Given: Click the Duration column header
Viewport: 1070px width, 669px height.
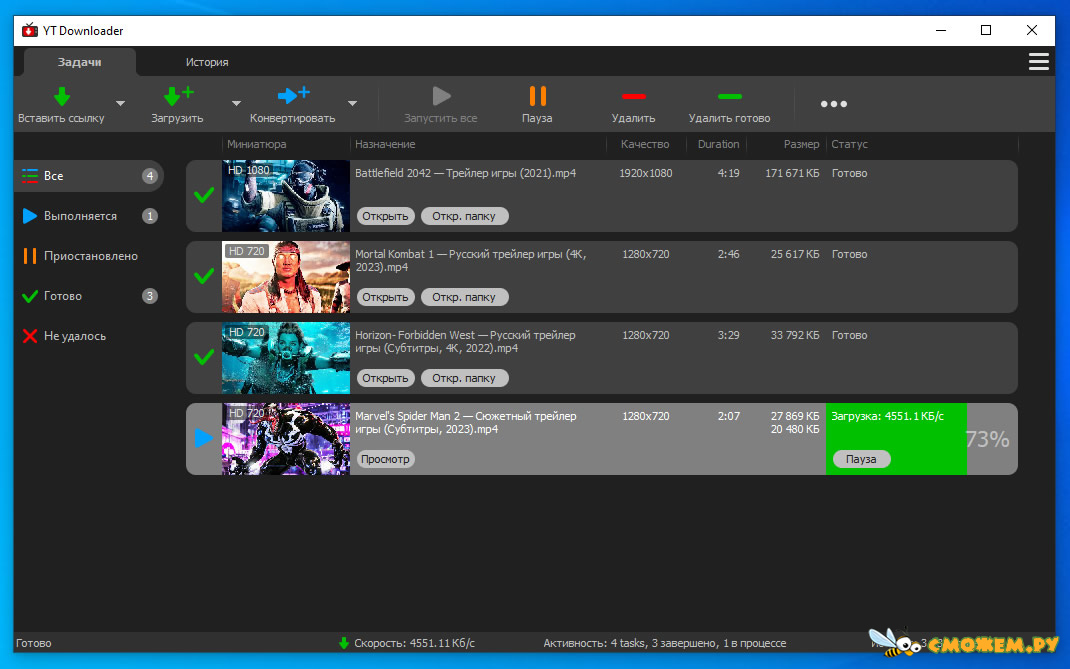Looking at the screenshot, I should (x=719, y=145).
